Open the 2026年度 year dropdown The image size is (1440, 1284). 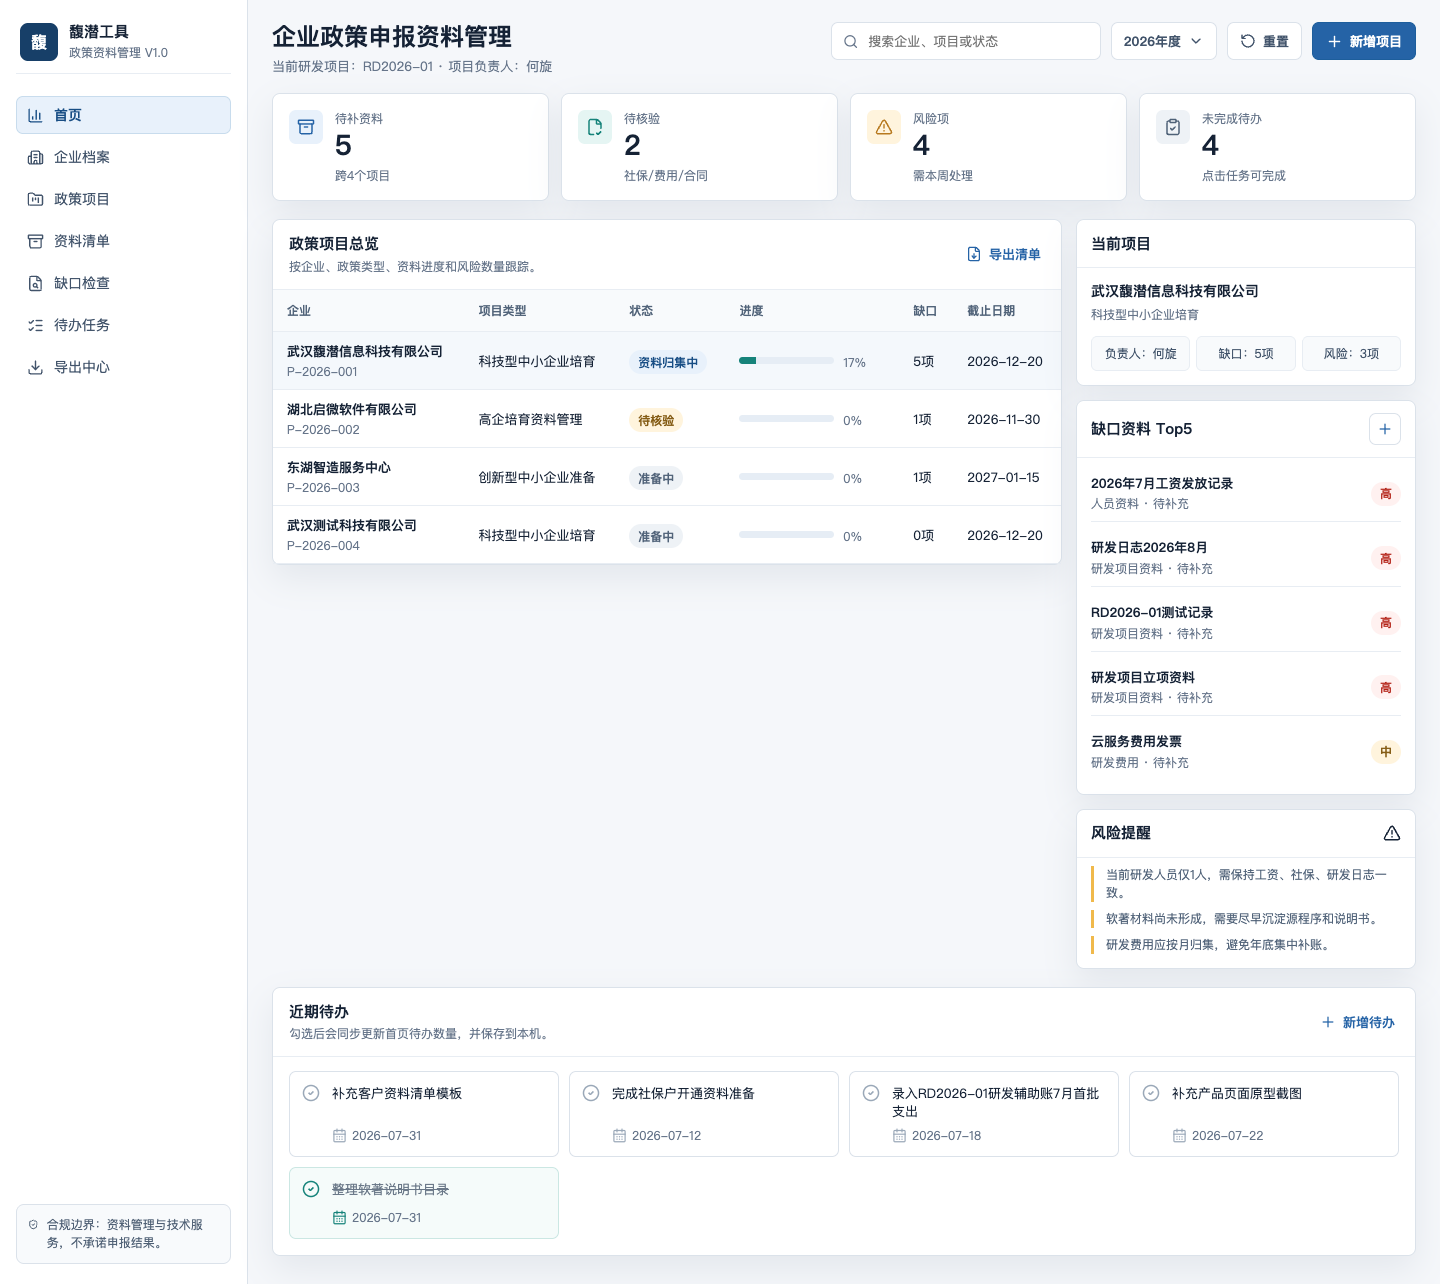1163,41
